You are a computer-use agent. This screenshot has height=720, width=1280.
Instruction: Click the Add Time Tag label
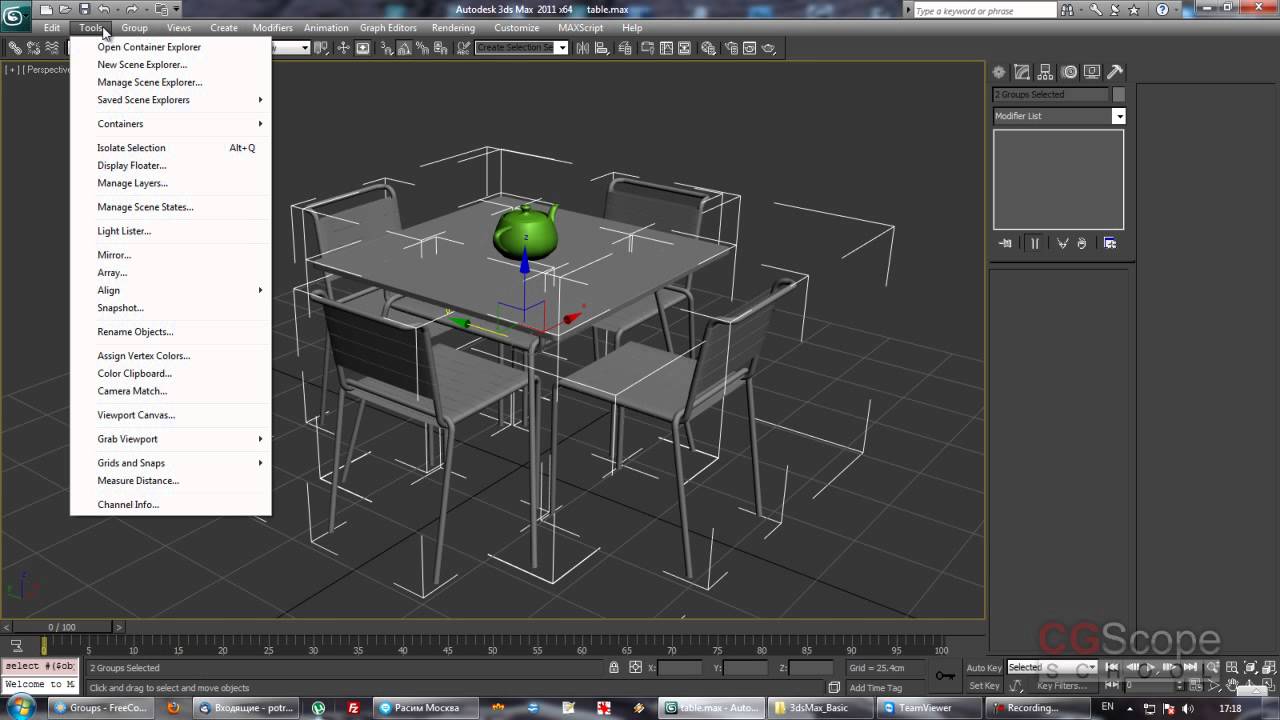tap(875, 688)
